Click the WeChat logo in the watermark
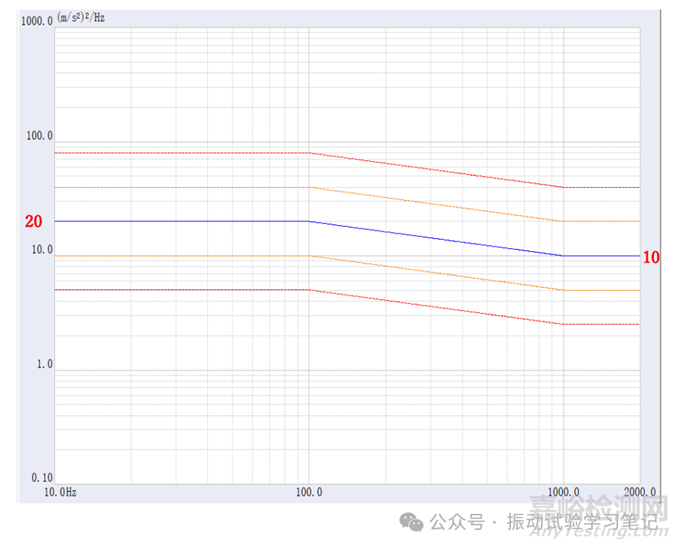The width and height of the screenshot is (680, 549). [x=411, y=522]
